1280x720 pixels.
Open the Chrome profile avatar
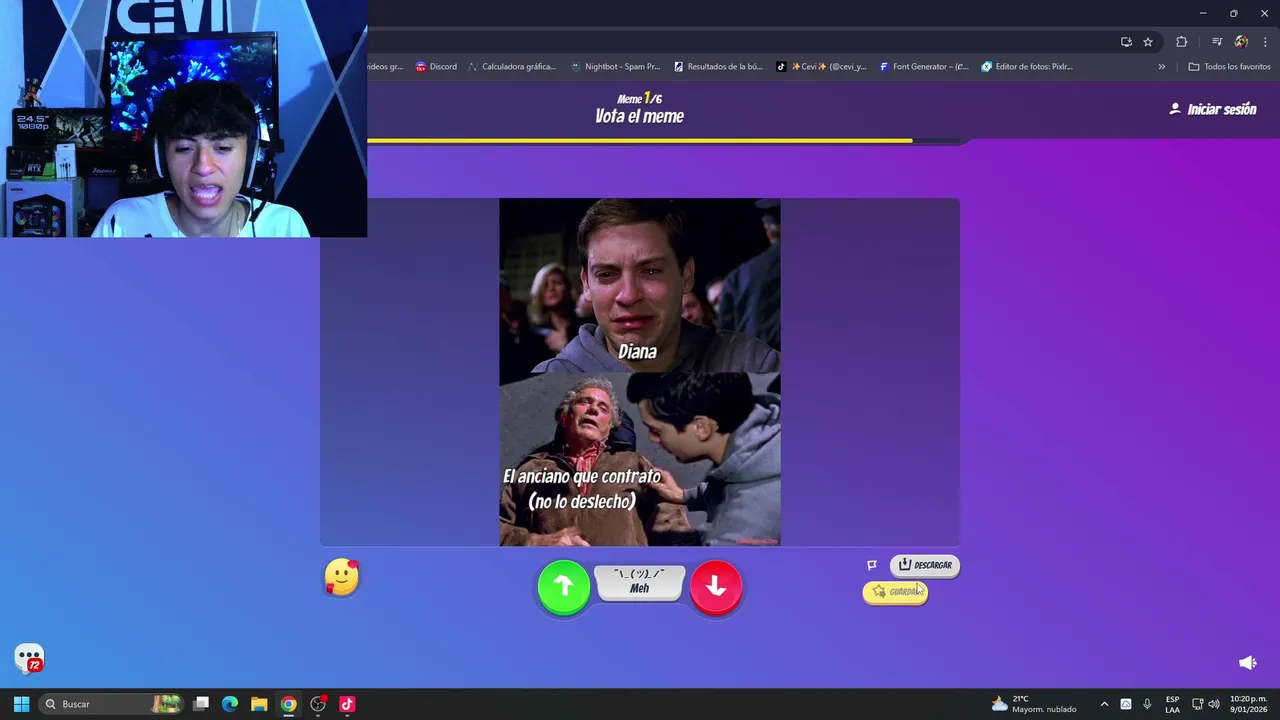(x=1241, y=42)
